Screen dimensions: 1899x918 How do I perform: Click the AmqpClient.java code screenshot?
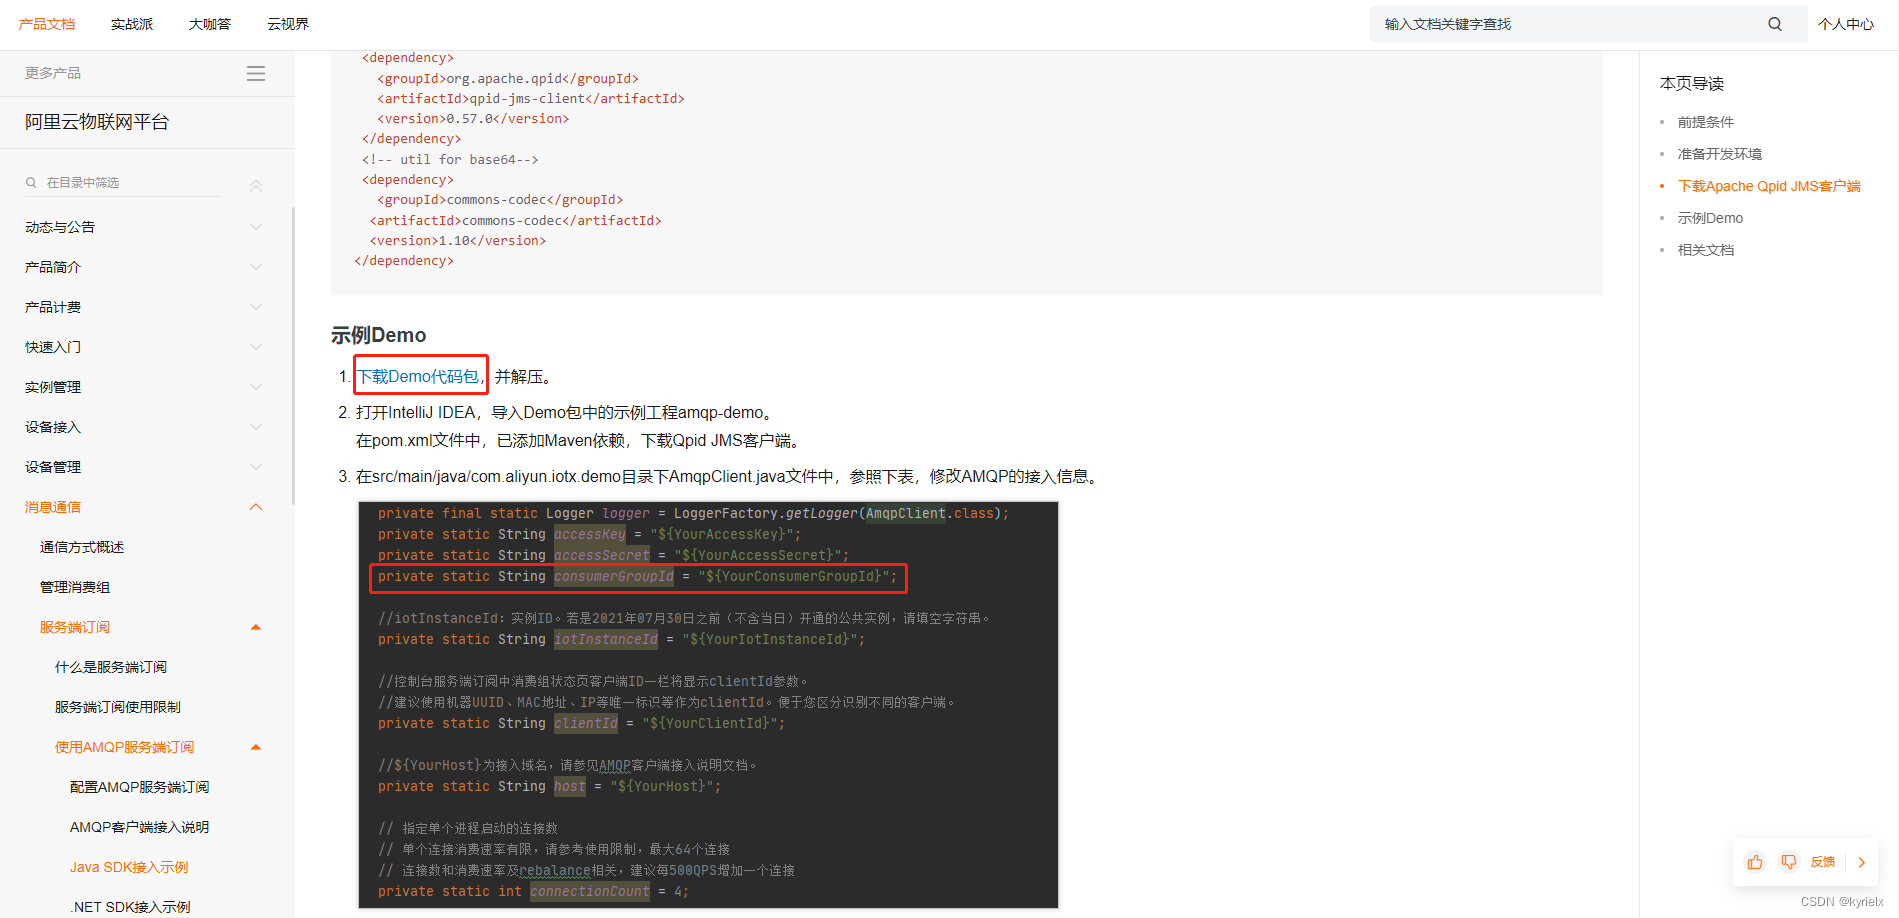click(x=708, y=704)
